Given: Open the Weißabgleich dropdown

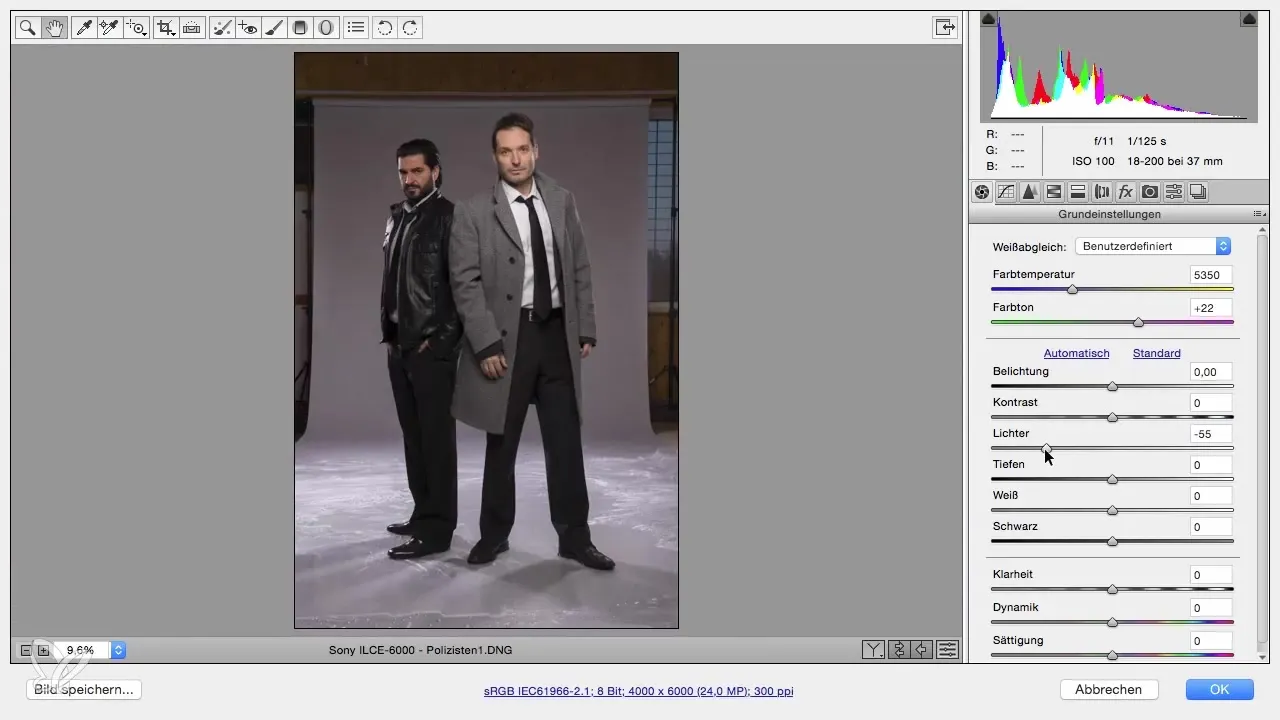Looking at the screenshot, I should pos(1152,246).
